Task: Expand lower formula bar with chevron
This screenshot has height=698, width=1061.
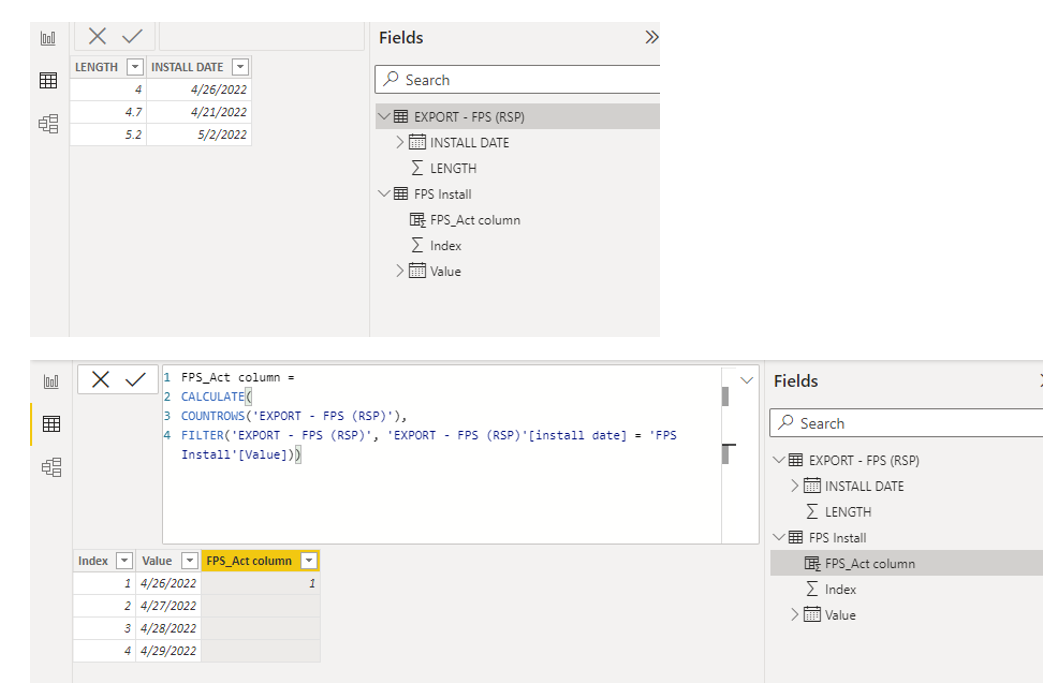Action: click(x=746, y=380)
